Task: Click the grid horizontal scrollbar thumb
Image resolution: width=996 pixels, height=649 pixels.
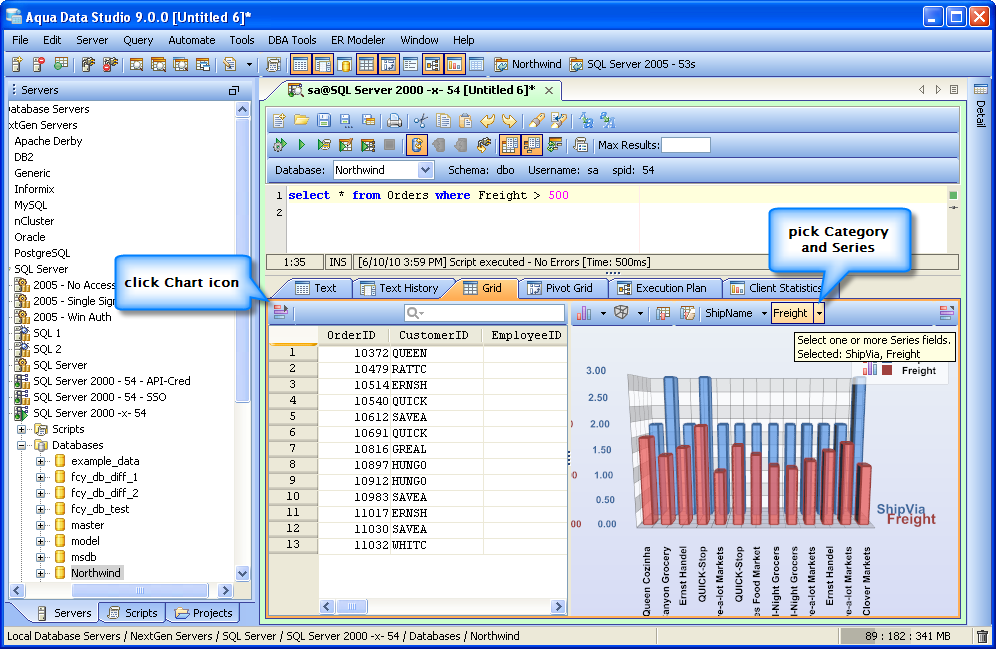Action: [351, 606]
